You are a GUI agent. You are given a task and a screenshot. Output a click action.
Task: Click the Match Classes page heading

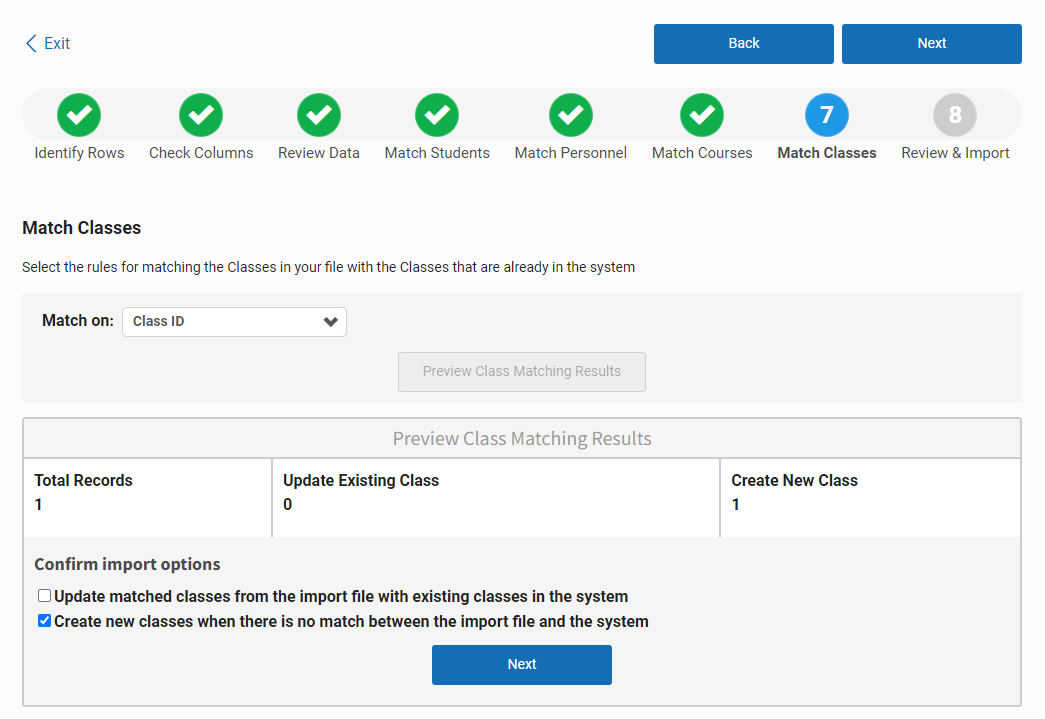(x=82, y=228)
